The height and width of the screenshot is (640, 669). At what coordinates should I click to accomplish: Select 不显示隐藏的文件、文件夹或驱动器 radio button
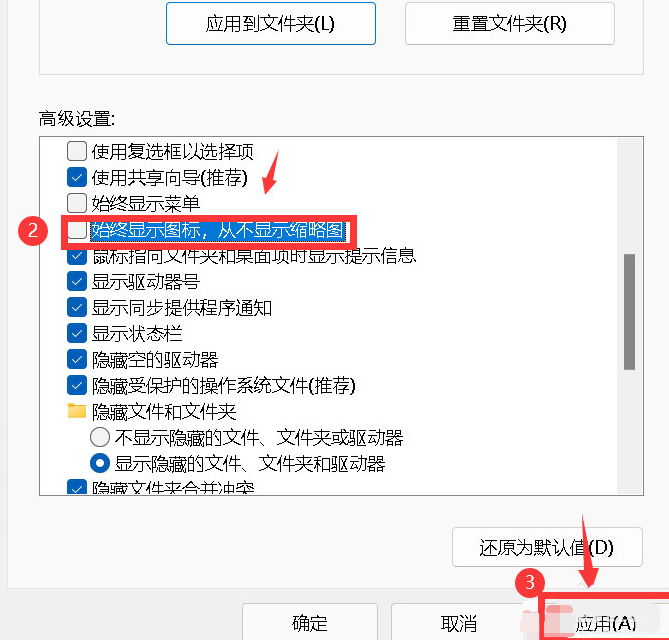[100, 437]
